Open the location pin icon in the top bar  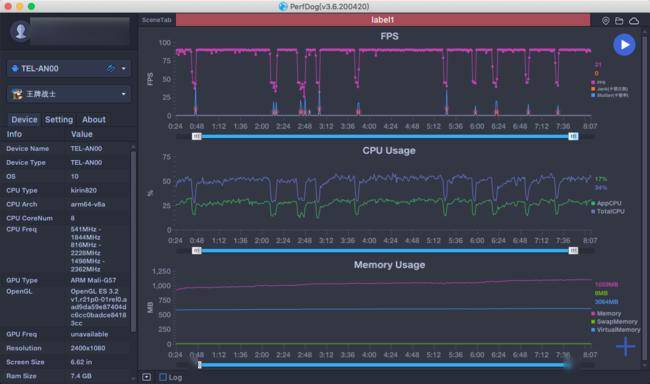pos(606,21)
